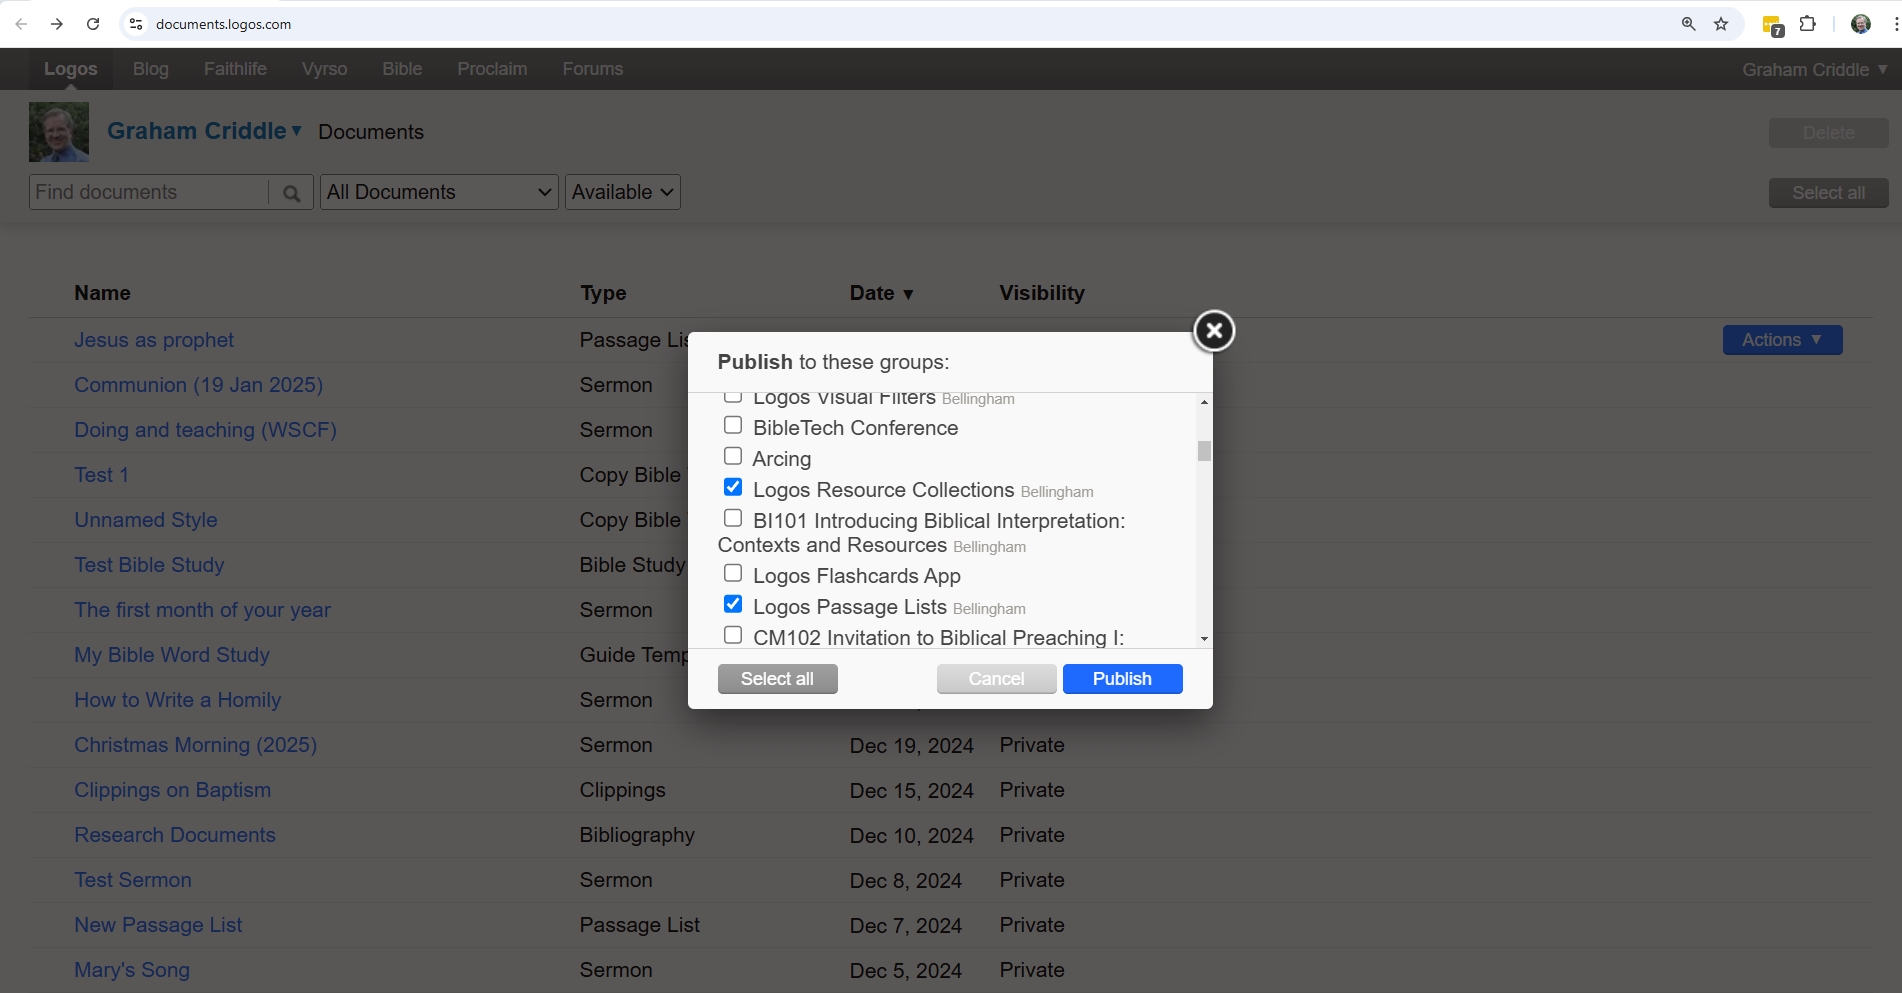This screenshot has width=1902, height=993.
Task: Open the New Passage List document
Action: point(158,925)
